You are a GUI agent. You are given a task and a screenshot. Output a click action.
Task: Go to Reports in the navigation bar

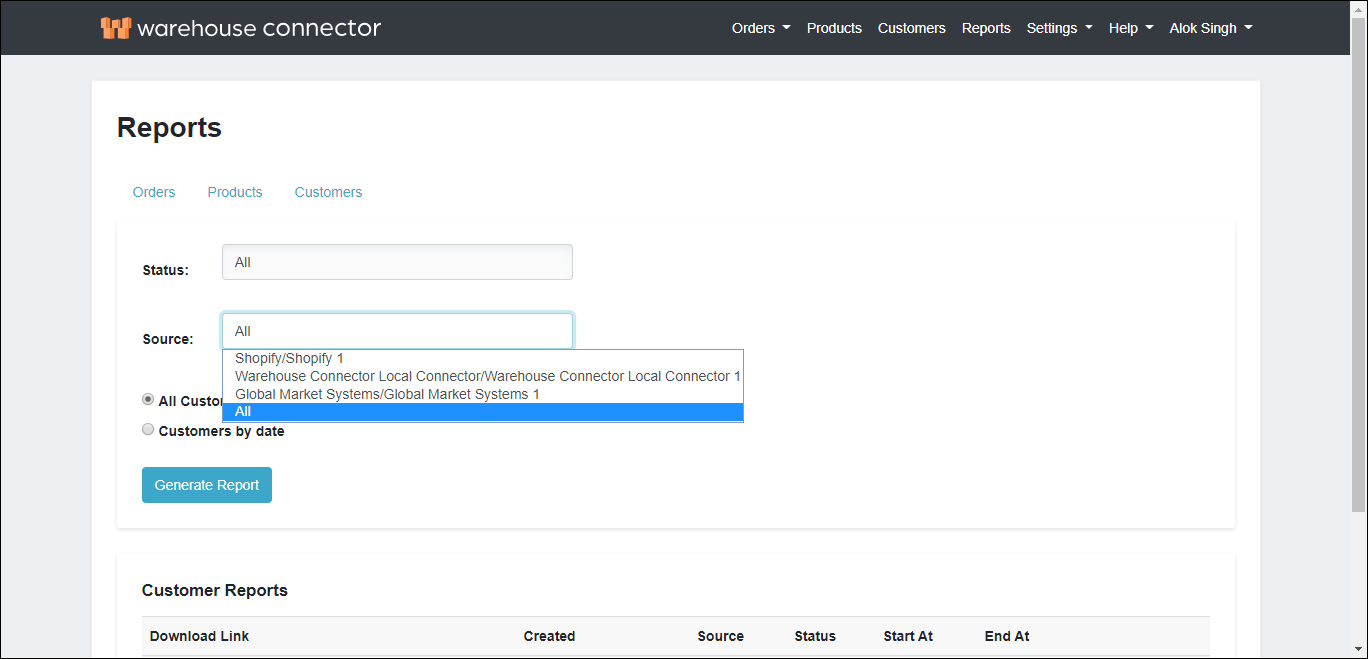986,28
